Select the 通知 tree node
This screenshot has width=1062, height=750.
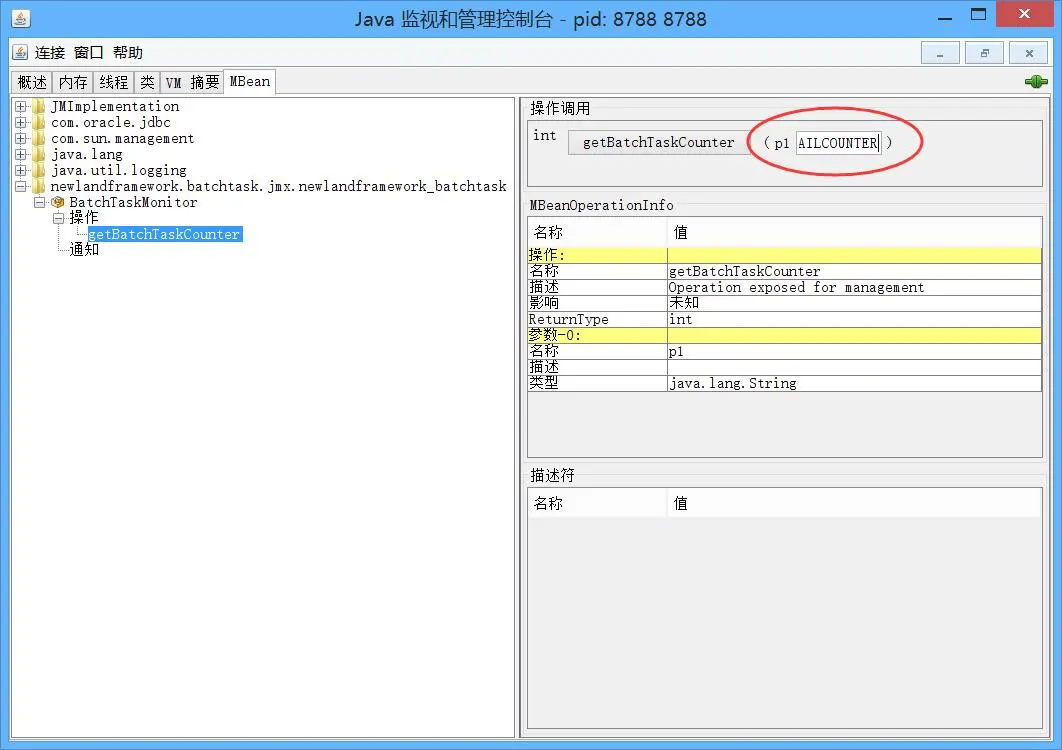click(x=84, y=250)
